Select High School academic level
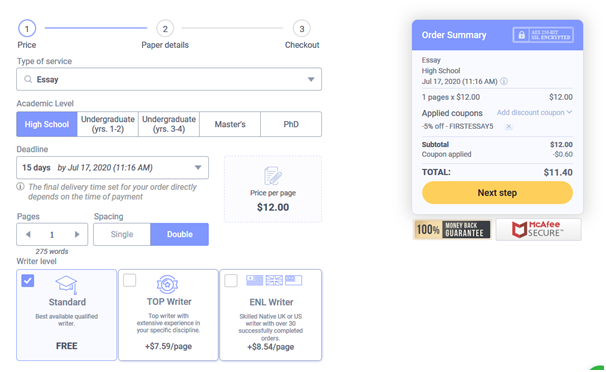The width and height of the screenshot is (606, 372). 47,124
